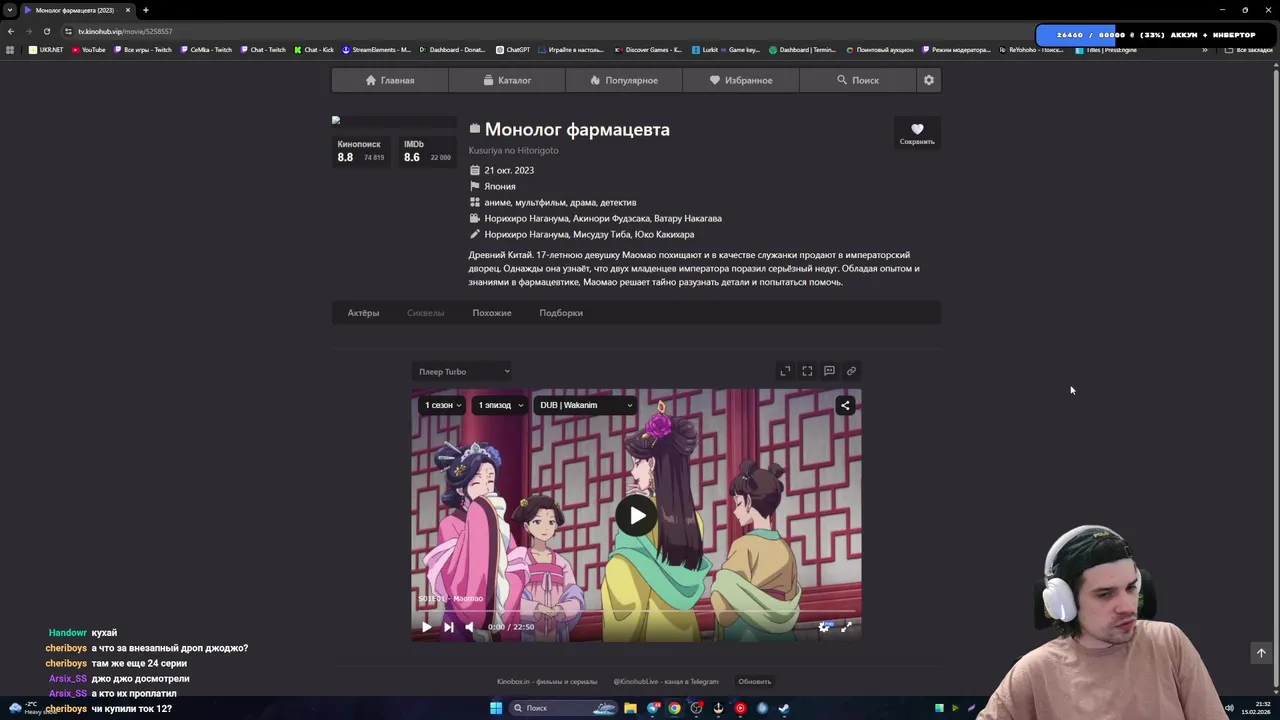The image size is (1280, 720).
Task: Click the Кинопоиск 8.8 rating
Action: click(360, 151)
